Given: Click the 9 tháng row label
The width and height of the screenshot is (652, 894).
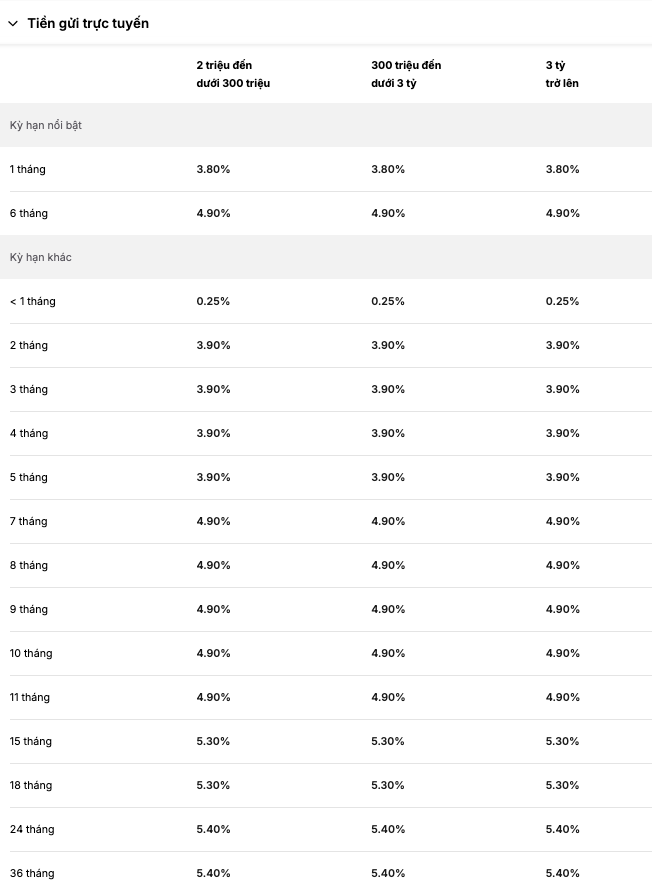Looking at the screenshot, I should [x=28, y=609].
